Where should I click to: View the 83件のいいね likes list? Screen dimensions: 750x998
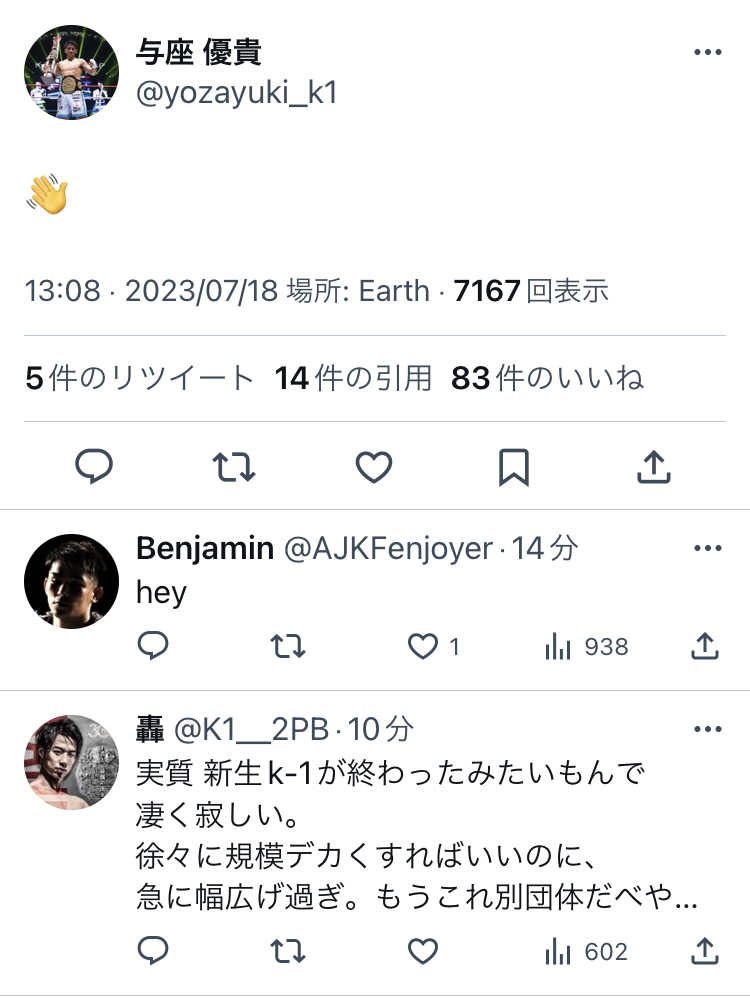click(547, 378)
